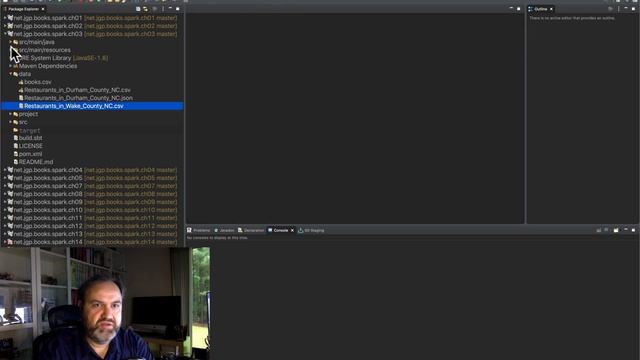The width and height of the screenshot is (640, 360).
Task: Click the Open Console icon in Console toolbar
Action: pos(616,230)
